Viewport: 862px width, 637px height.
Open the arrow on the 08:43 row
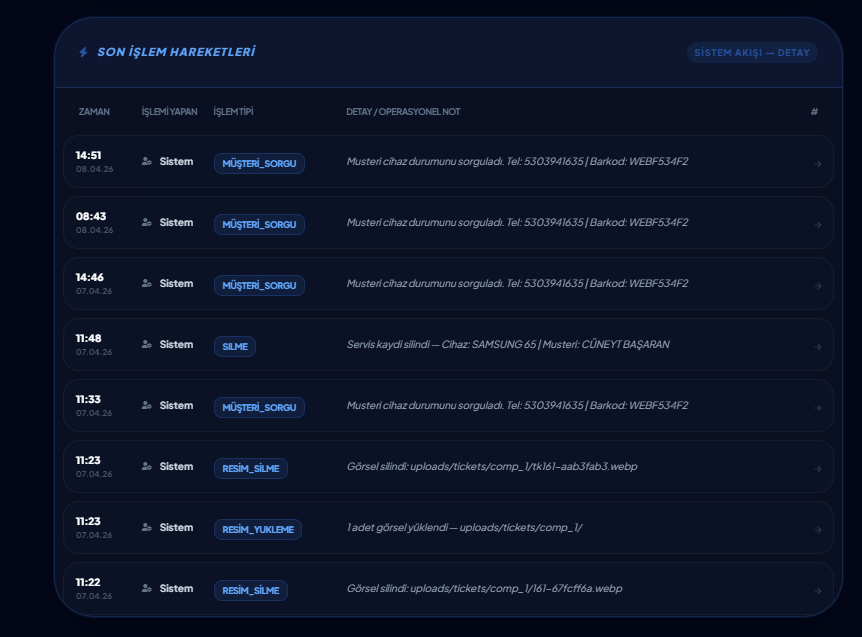pyautogui.click(x=817, y=225)
